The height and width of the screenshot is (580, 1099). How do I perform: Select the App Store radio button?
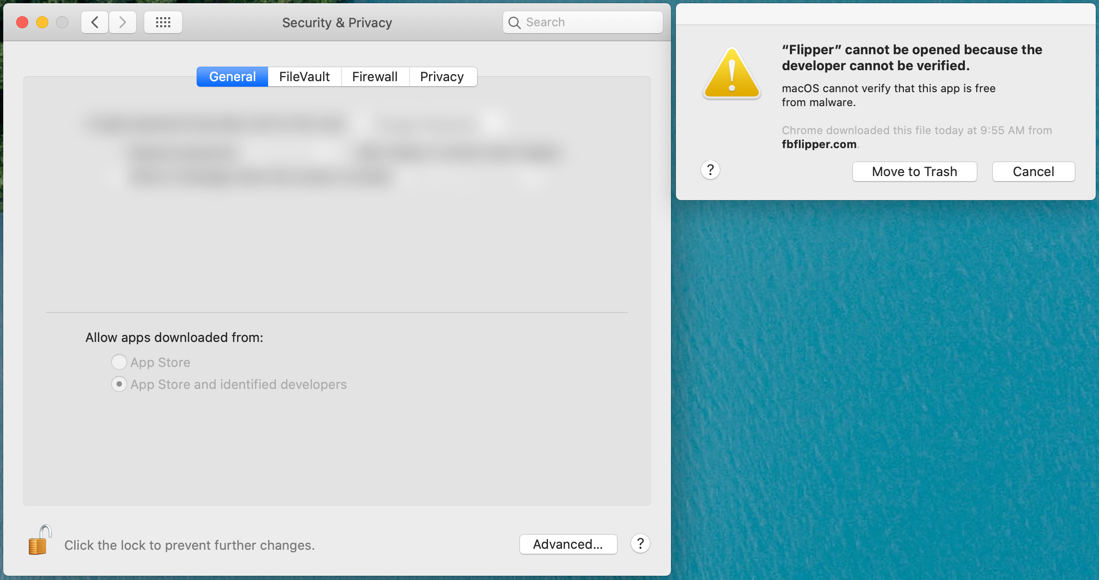tap(119, 362)
